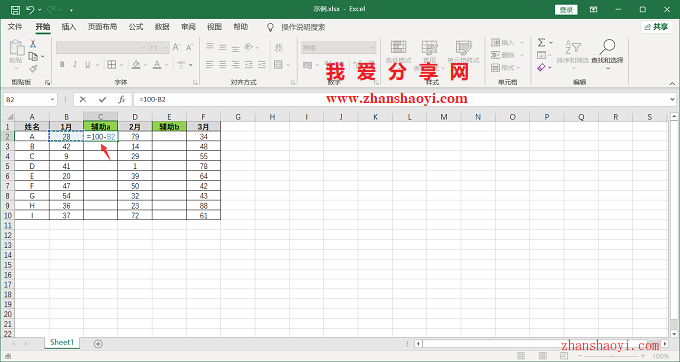Viewport: 680px width, 362px height.
Task: Open the AutoSum dropdown arrow
Action: point(551,42)
